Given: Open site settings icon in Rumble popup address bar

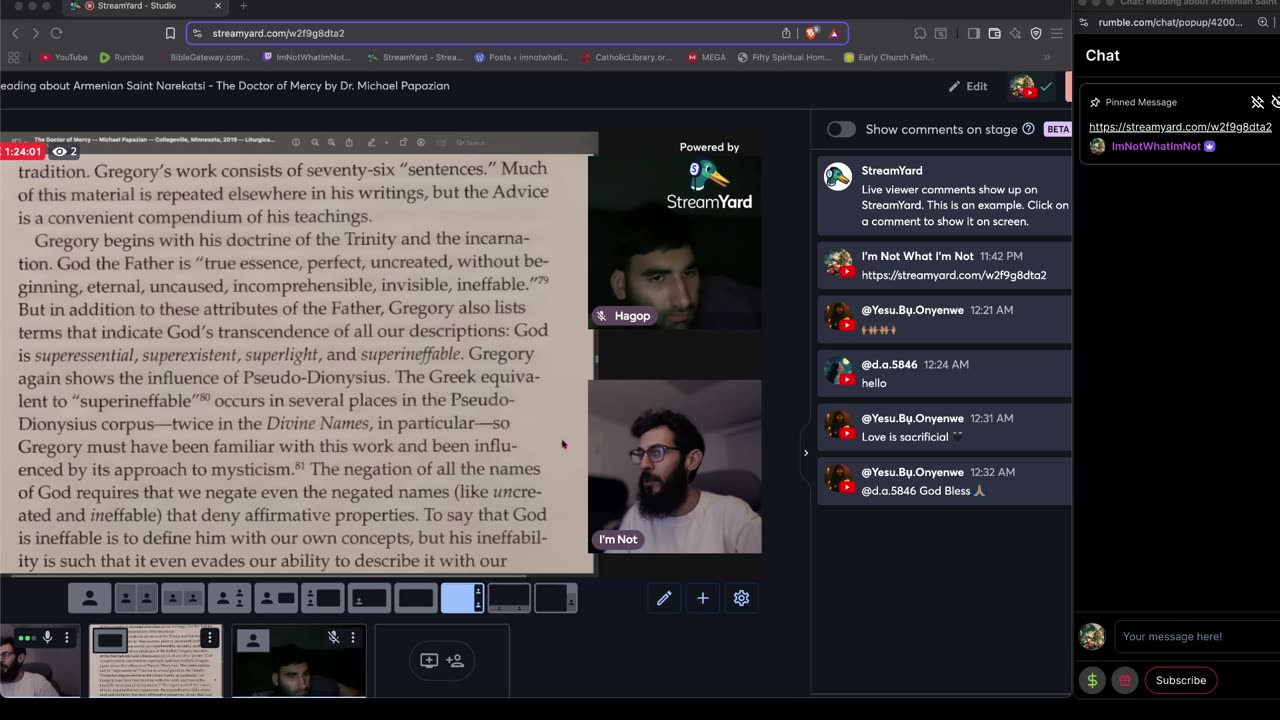Looking at the screenshot, I should pos(1086,22).
